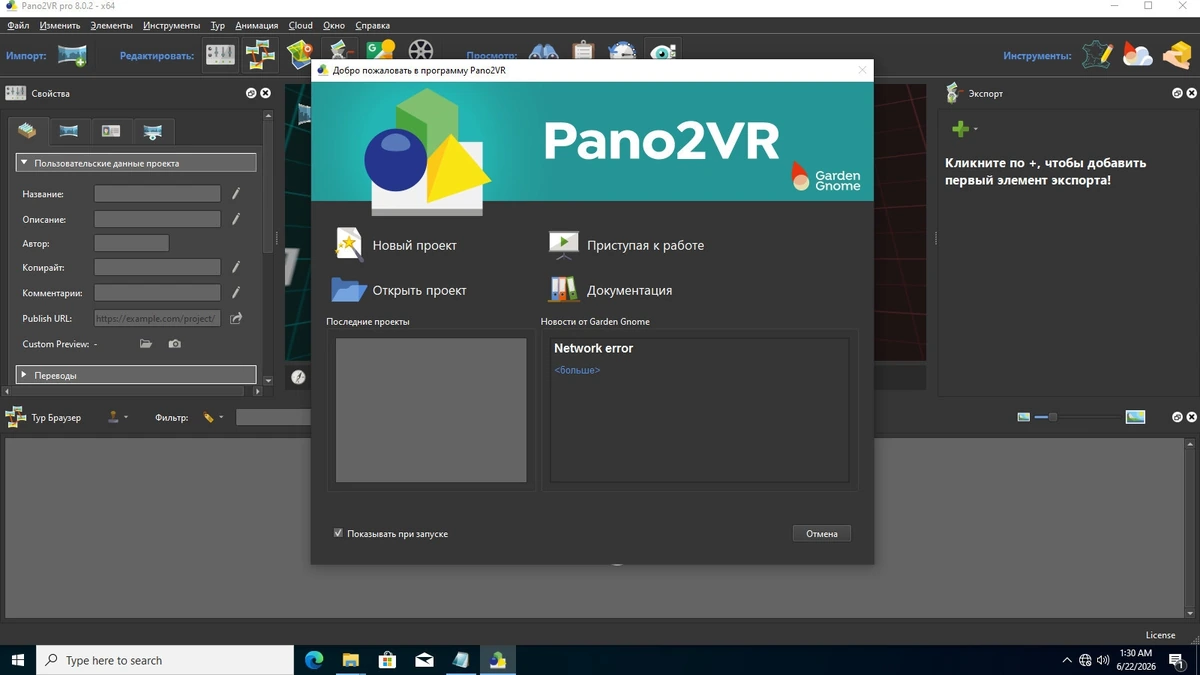Switch to project properties box tab

(27, 131)
